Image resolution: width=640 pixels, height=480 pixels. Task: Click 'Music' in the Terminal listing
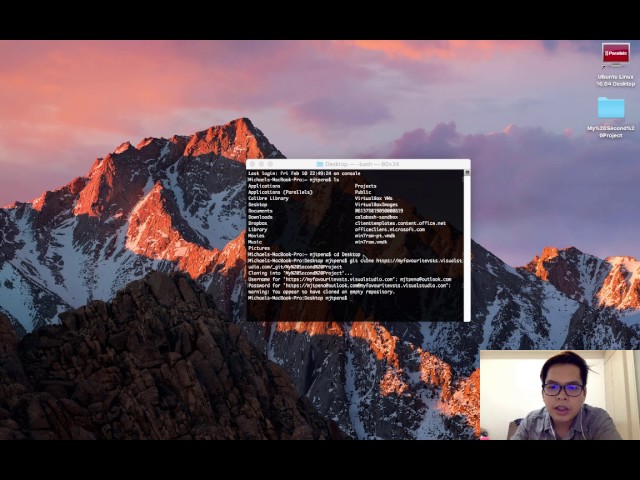[x=255, y=242]
